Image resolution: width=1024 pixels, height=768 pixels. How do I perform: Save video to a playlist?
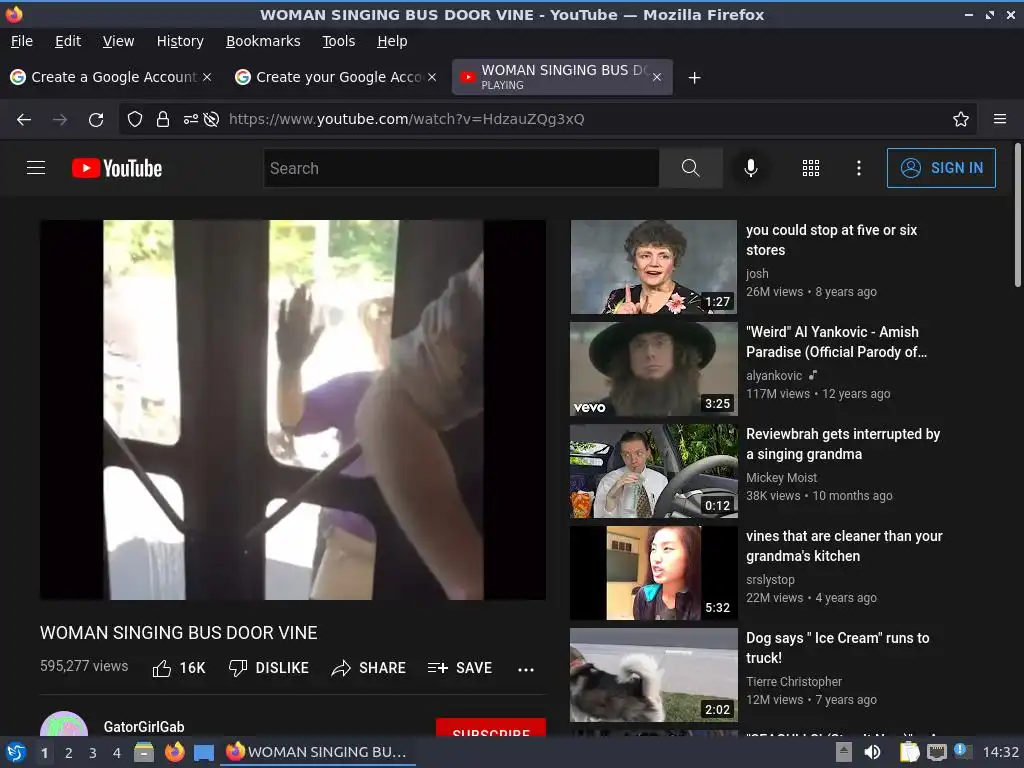tap(460, 667)
